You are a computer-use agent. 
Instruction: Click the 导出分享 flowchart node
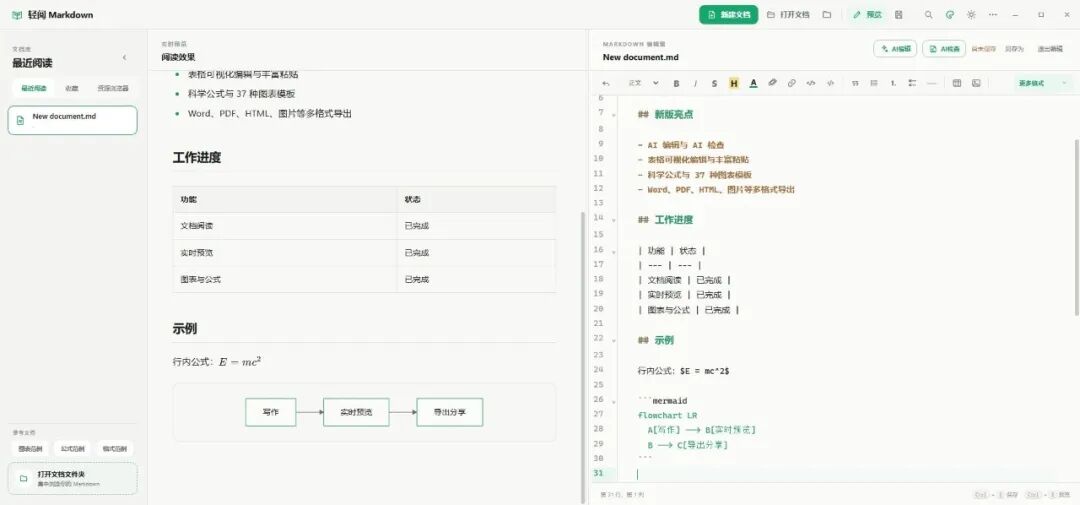click(x=450, y=412)
